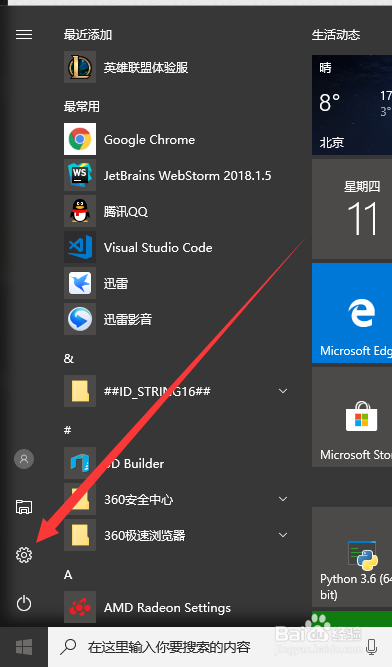The image size is (392, 667).
Task: Launch the Tencent QQ penguin icon
Action: pos(80,211)
